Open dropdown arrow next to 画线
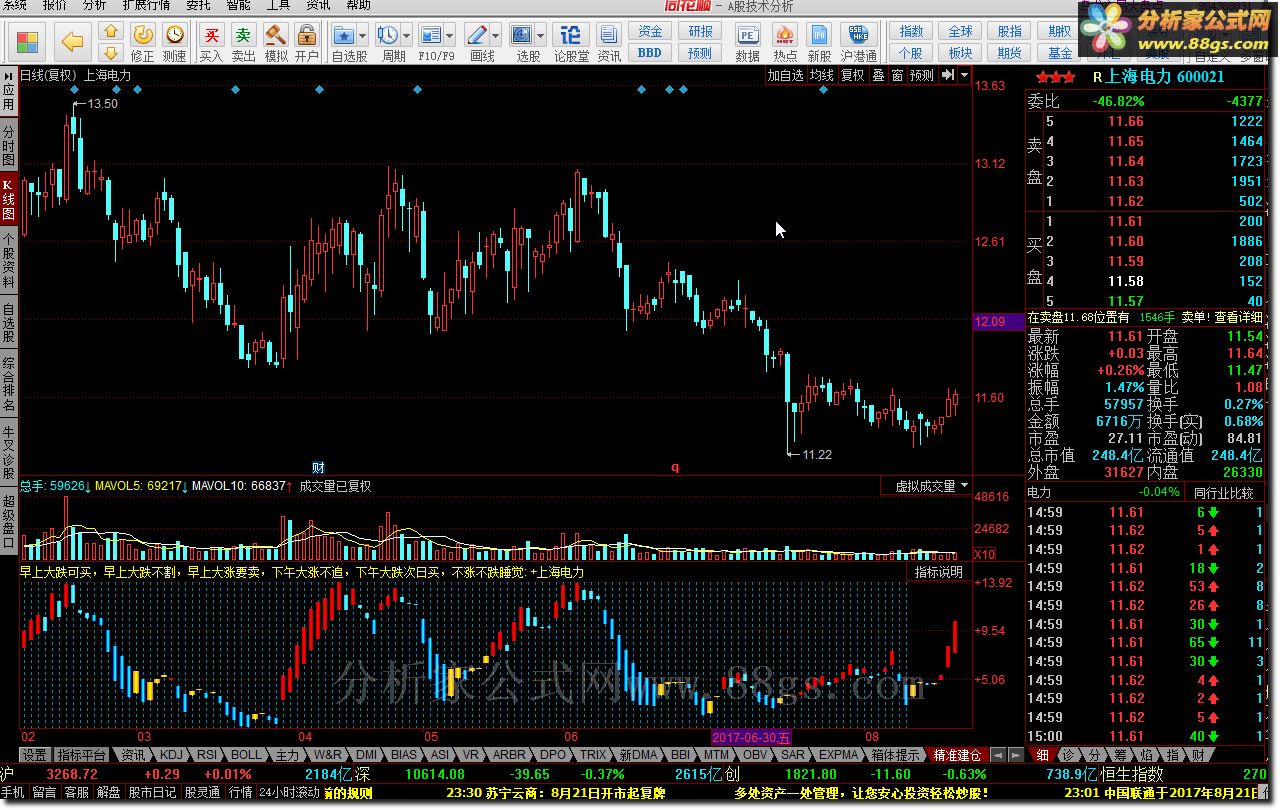This screenshot has width=1280, height=810. click(x=495, y=35)
